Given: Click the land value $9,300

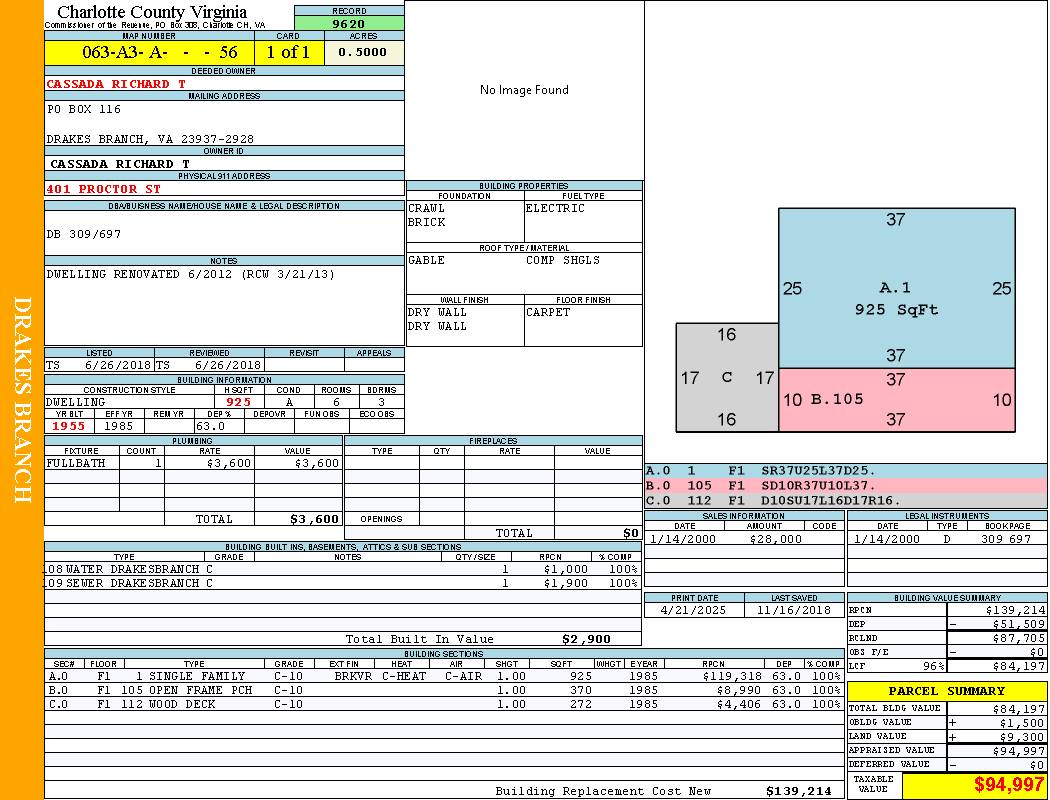Looking at the screenshot, I should coord(1022,737).
